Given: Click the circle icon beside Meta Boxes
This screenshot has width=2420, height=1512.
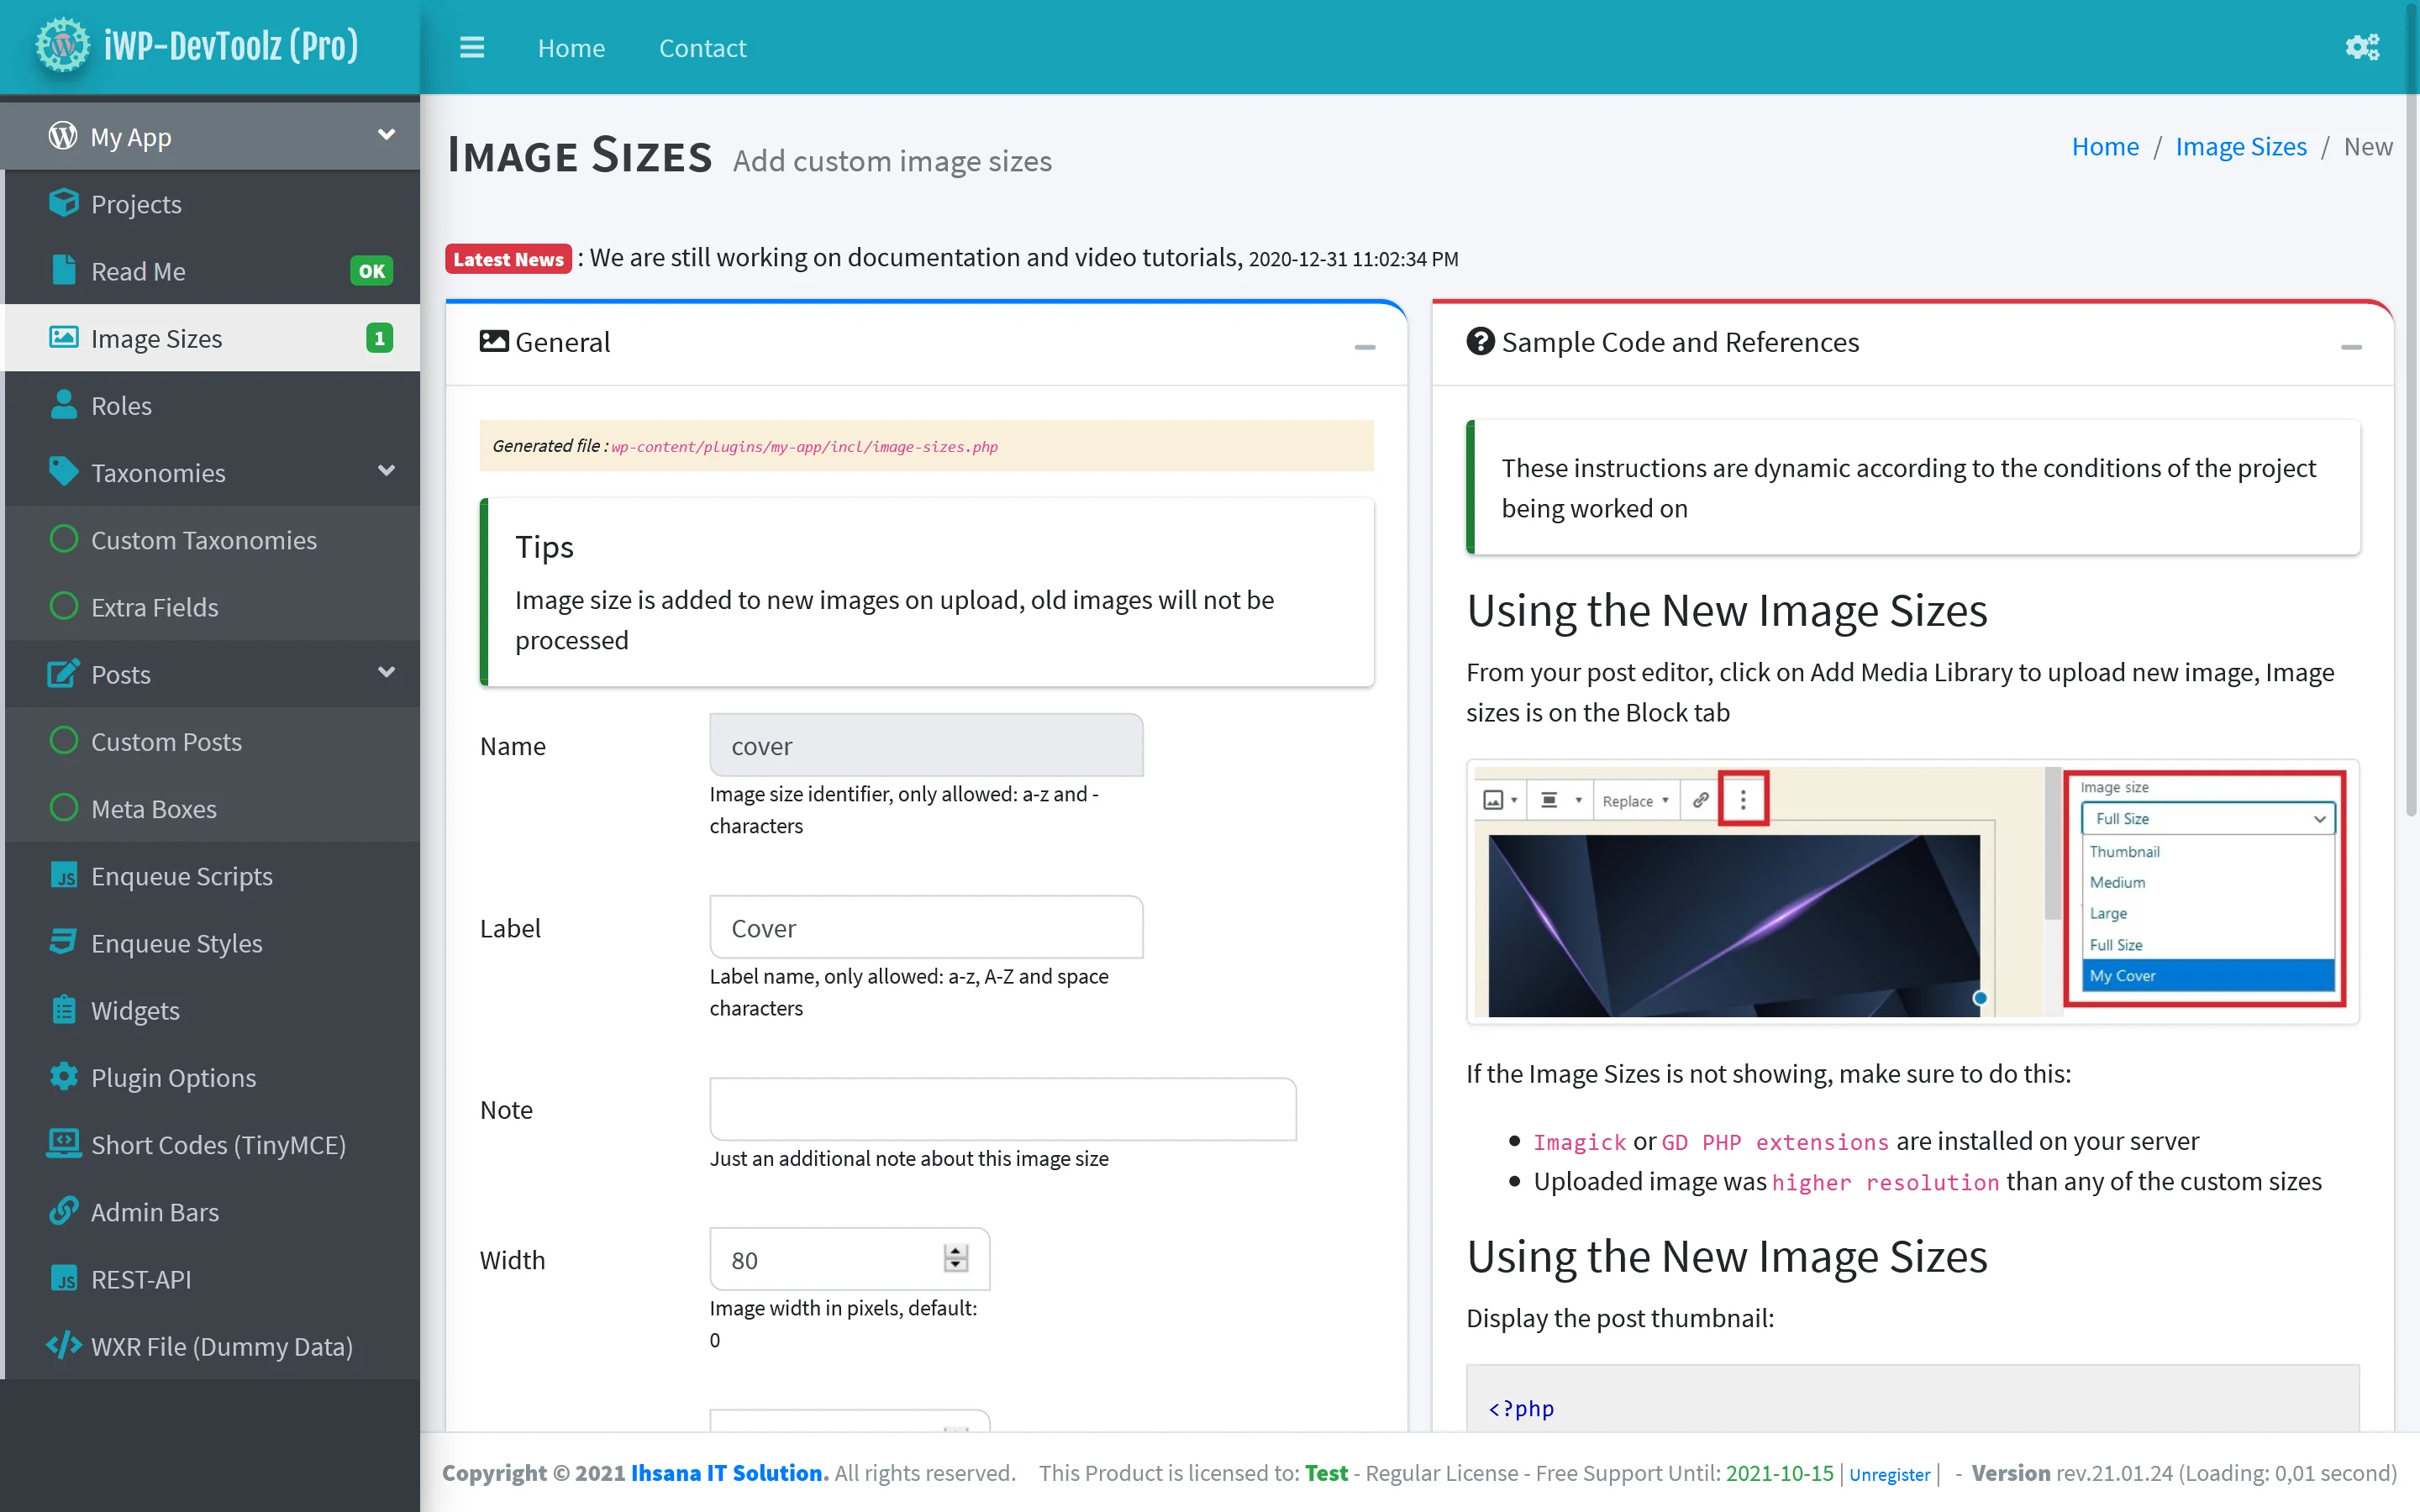Looking at the screenshot, I should 63,808.
